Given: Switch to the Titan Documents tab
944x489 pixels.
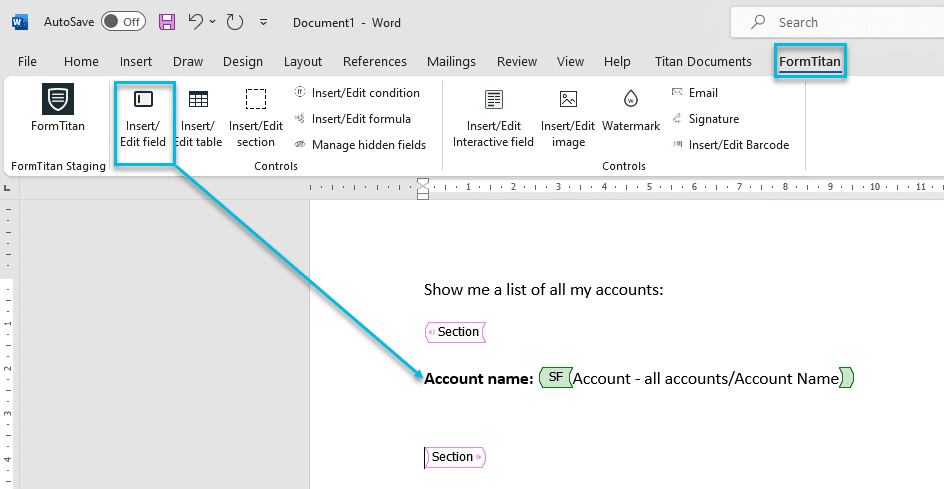Looking at the screenshot, I should click(x=703, y=61).
